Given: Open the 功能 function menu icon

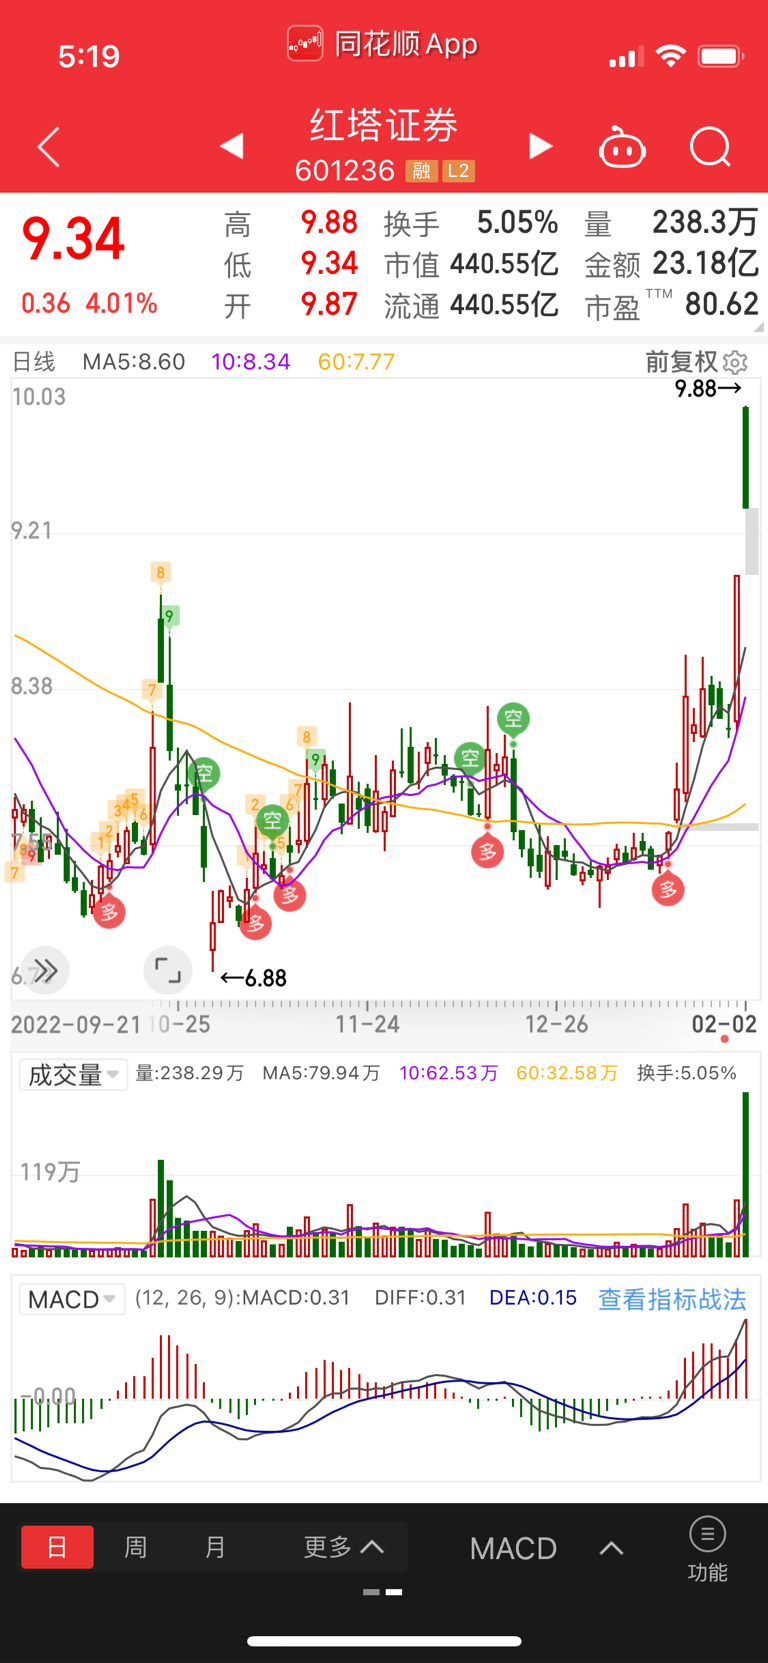Looking at the screenshot, I should coord(707,1549).
